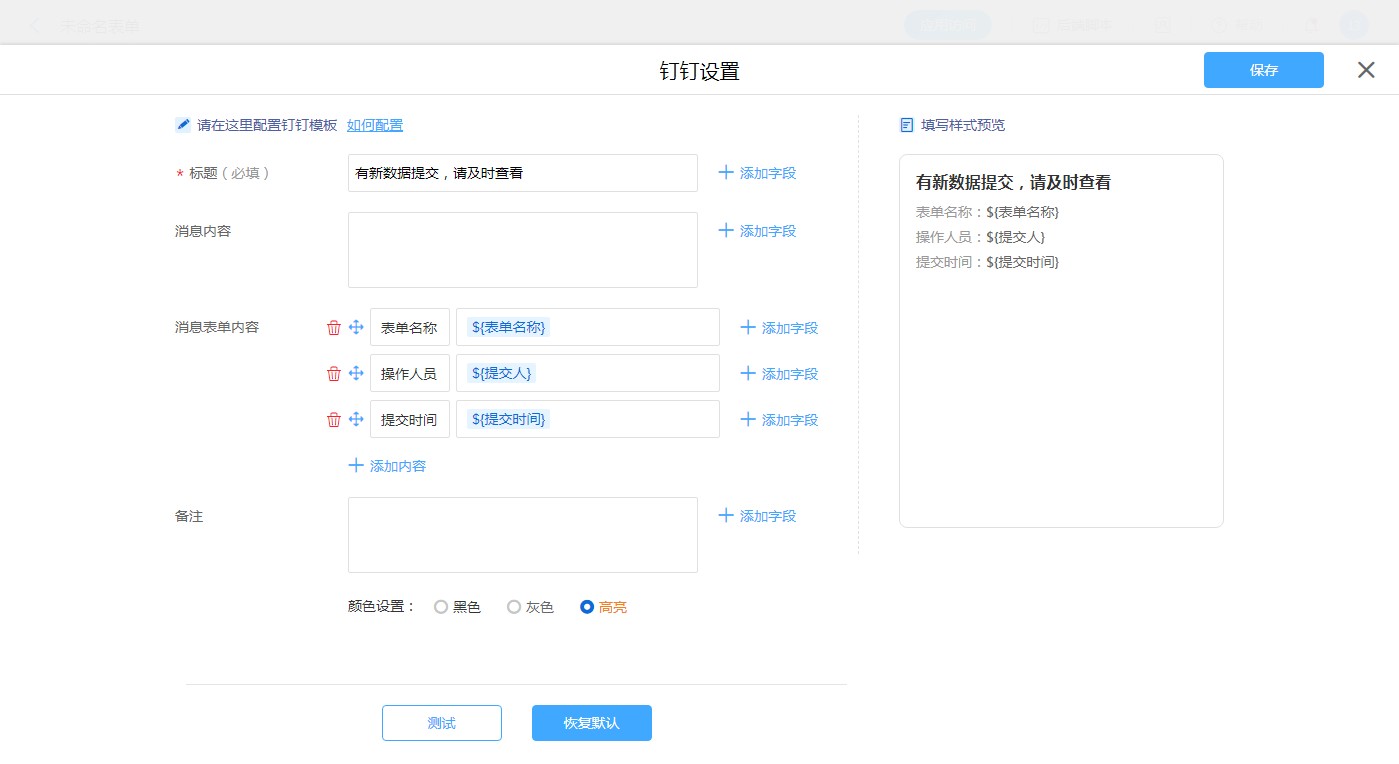
Task: Select the 黑色 color option
Action: (x=441, y=607)
